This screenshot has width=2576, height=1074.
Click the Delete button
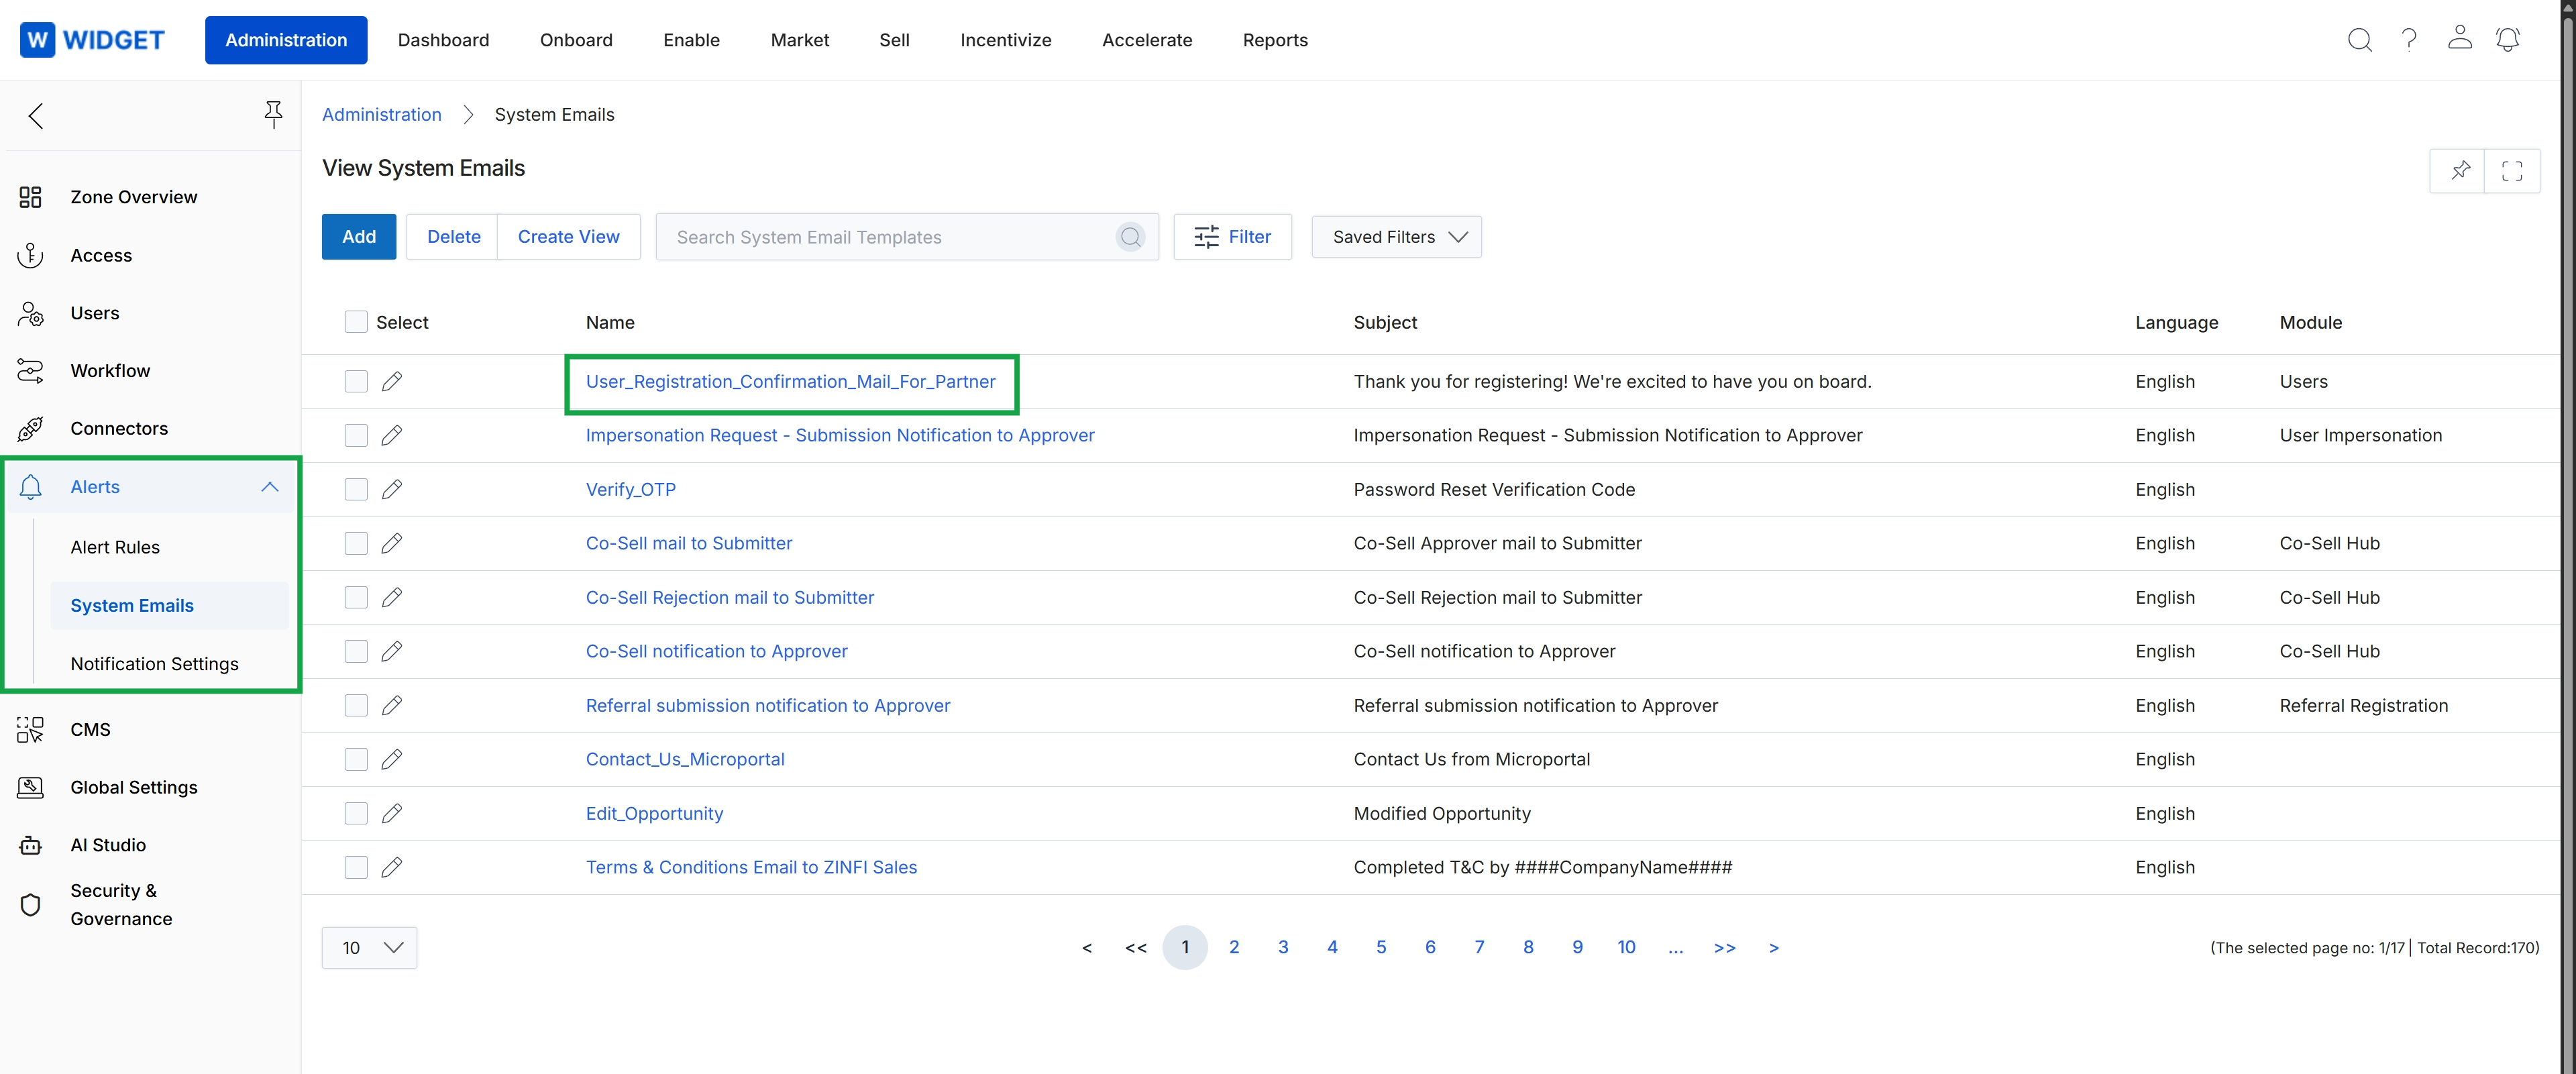453,237
